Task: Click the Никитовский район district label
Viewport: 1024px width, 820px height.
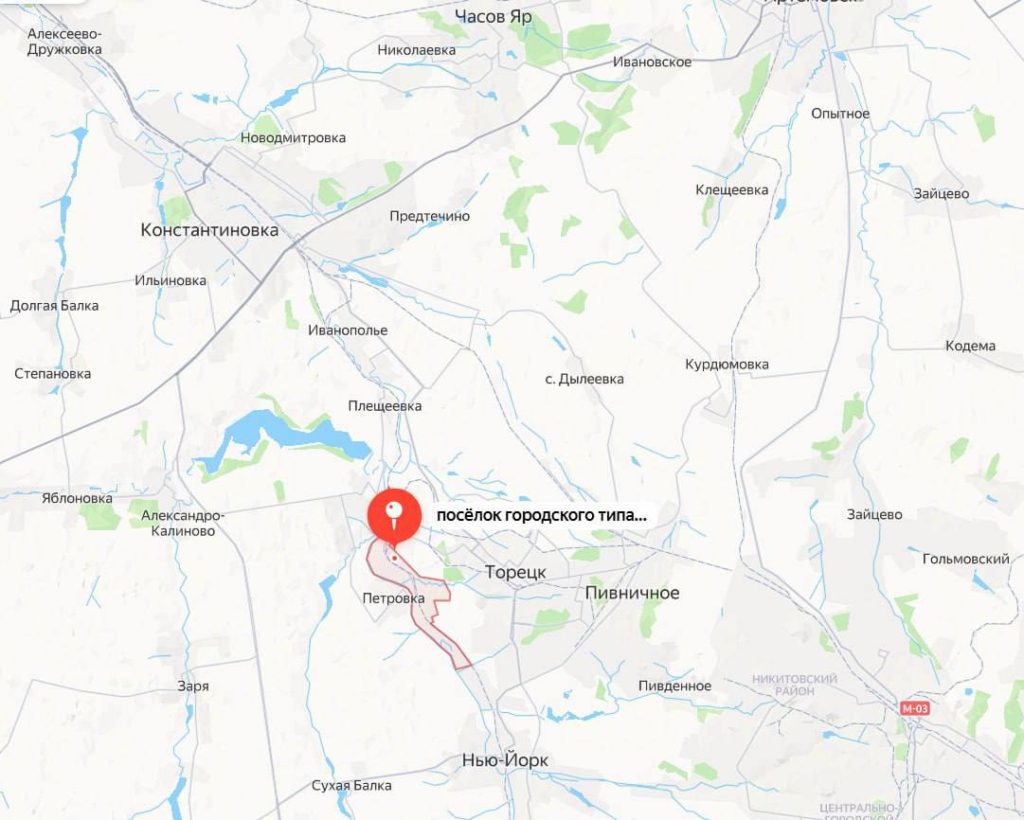Action: tap(795, 685)
